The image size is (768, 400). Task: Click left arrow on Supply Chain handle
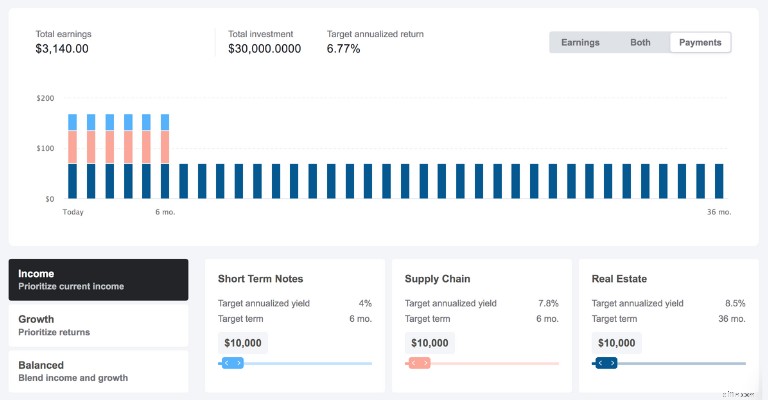[x=413, y=363]
